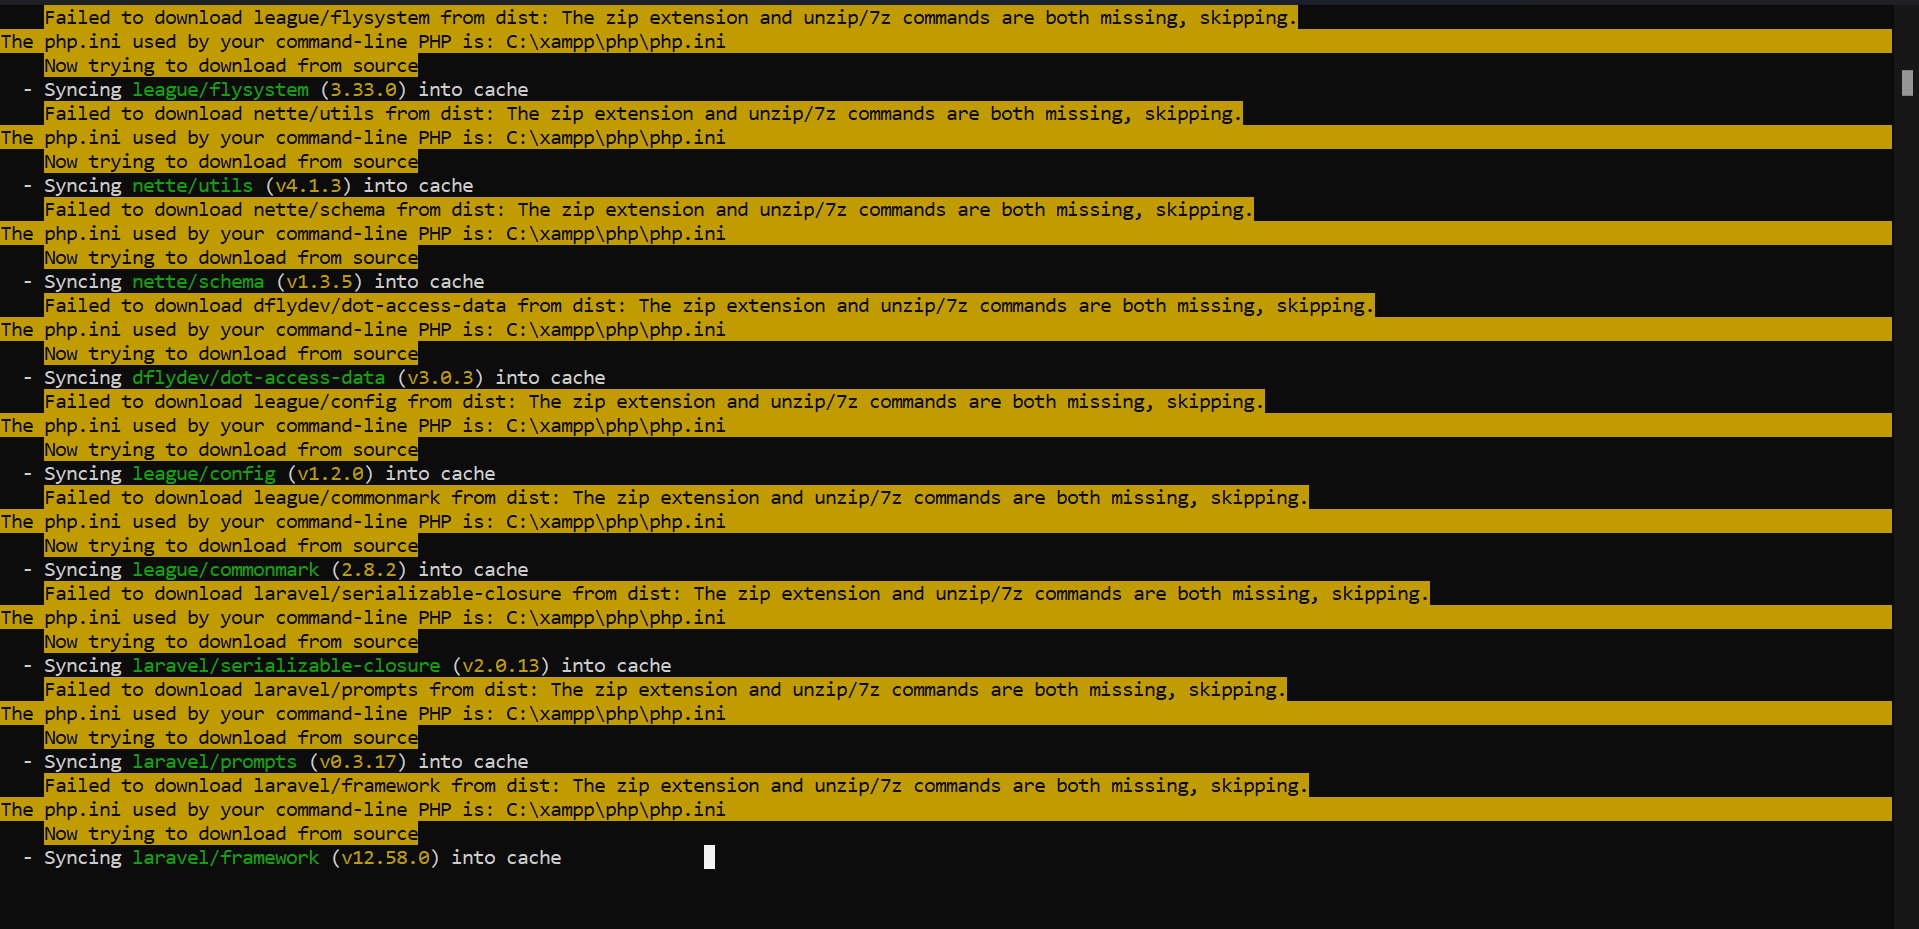
Task: Click version '(v2.0.13)' of serializable-closure
Action: [x=501, y=666]
